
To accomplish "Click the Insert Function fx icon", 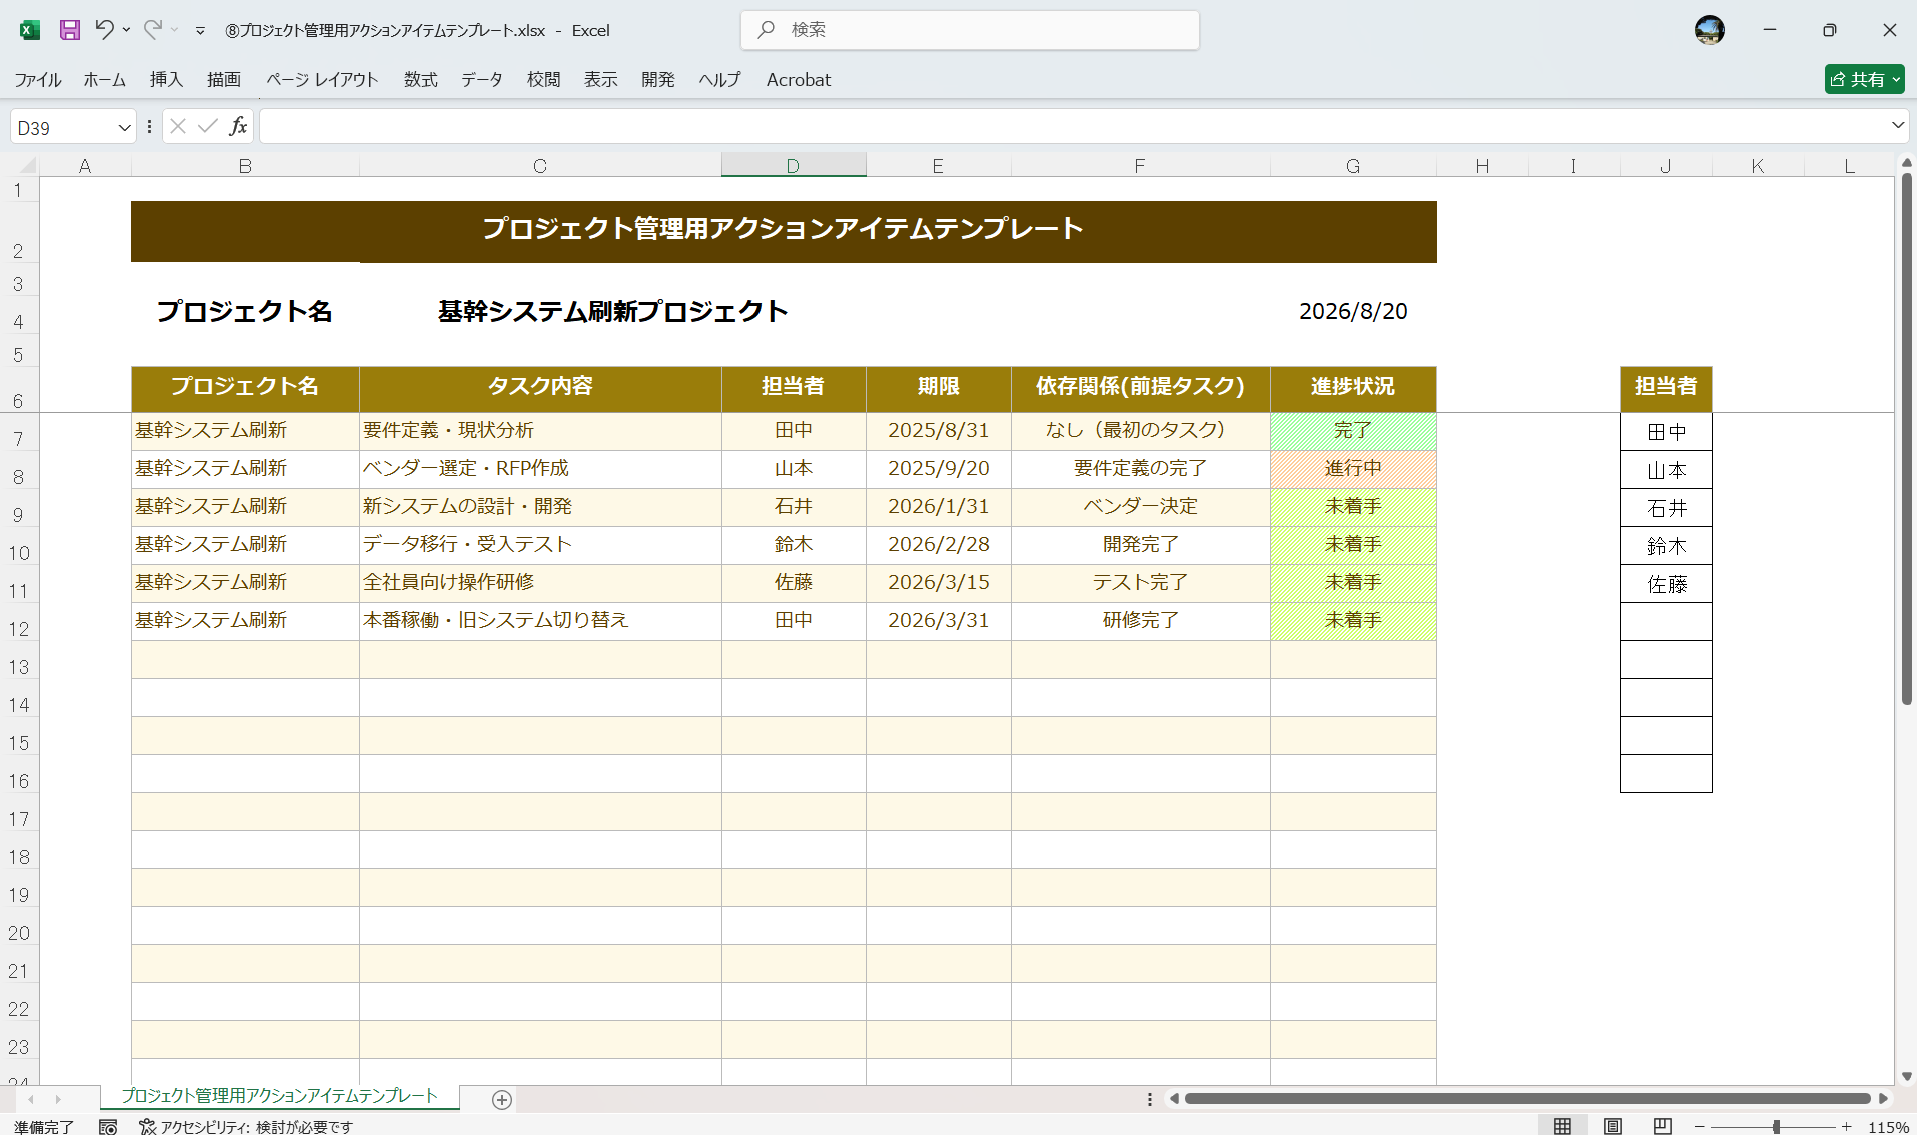I will 238,126.
